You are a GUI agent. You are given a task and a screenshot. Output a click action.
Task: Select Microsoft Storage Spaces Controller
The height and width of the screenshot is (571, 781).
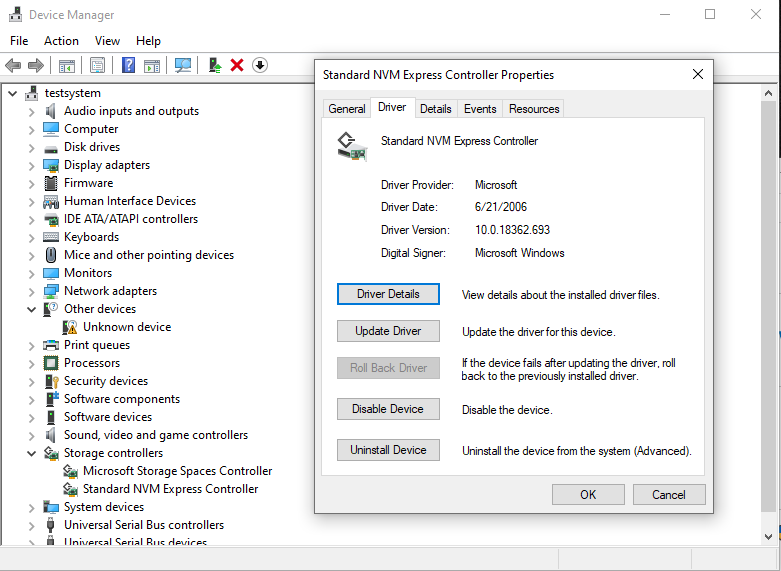177,471
